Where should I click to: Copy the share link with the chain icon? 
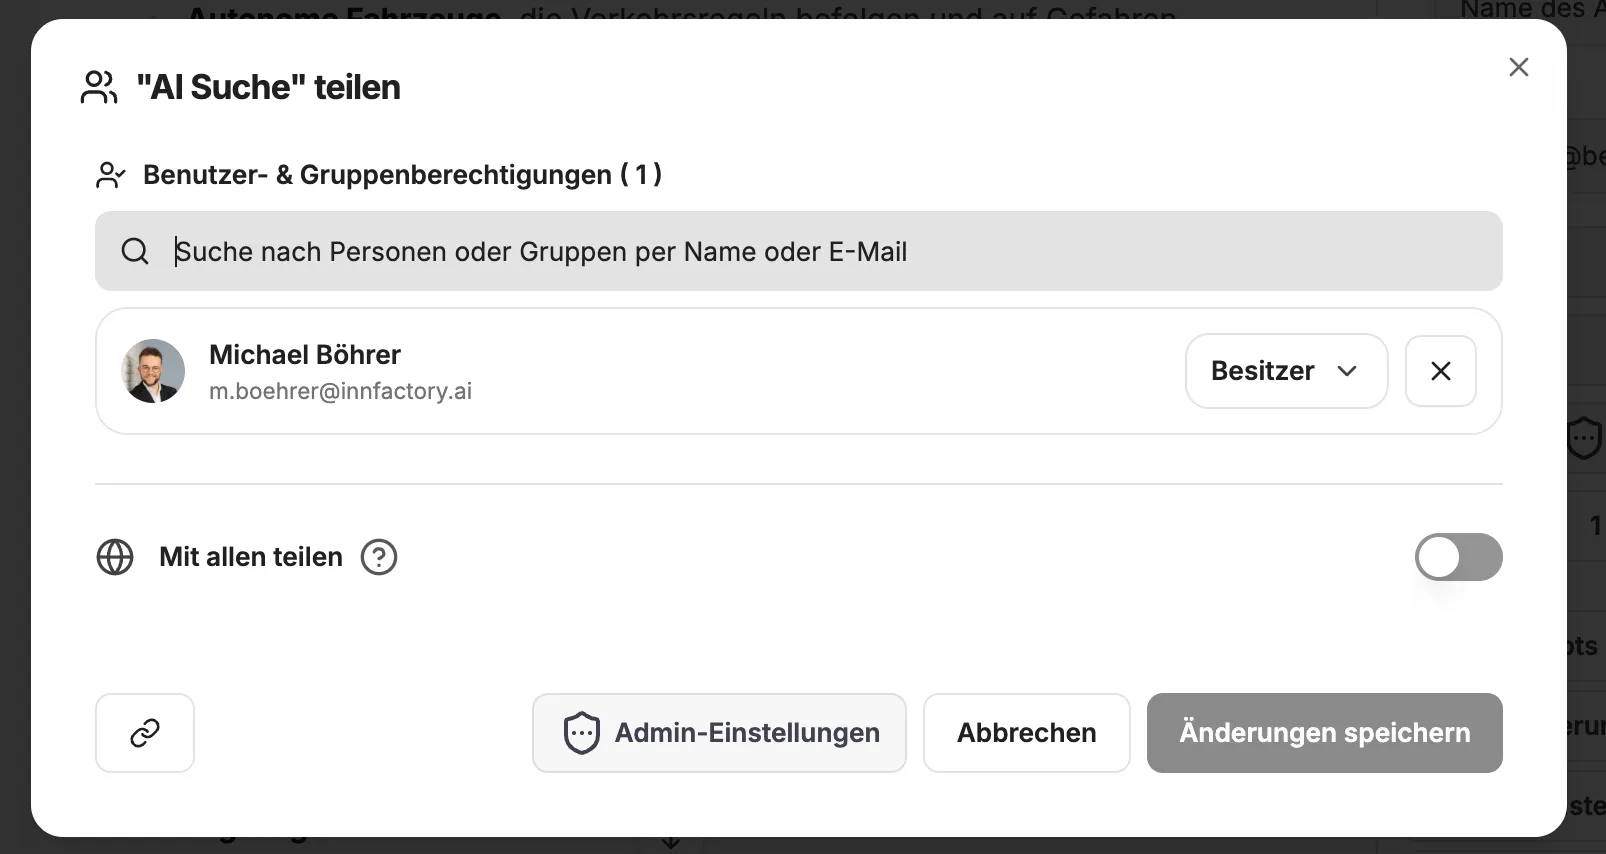click(x=145, y=733)
